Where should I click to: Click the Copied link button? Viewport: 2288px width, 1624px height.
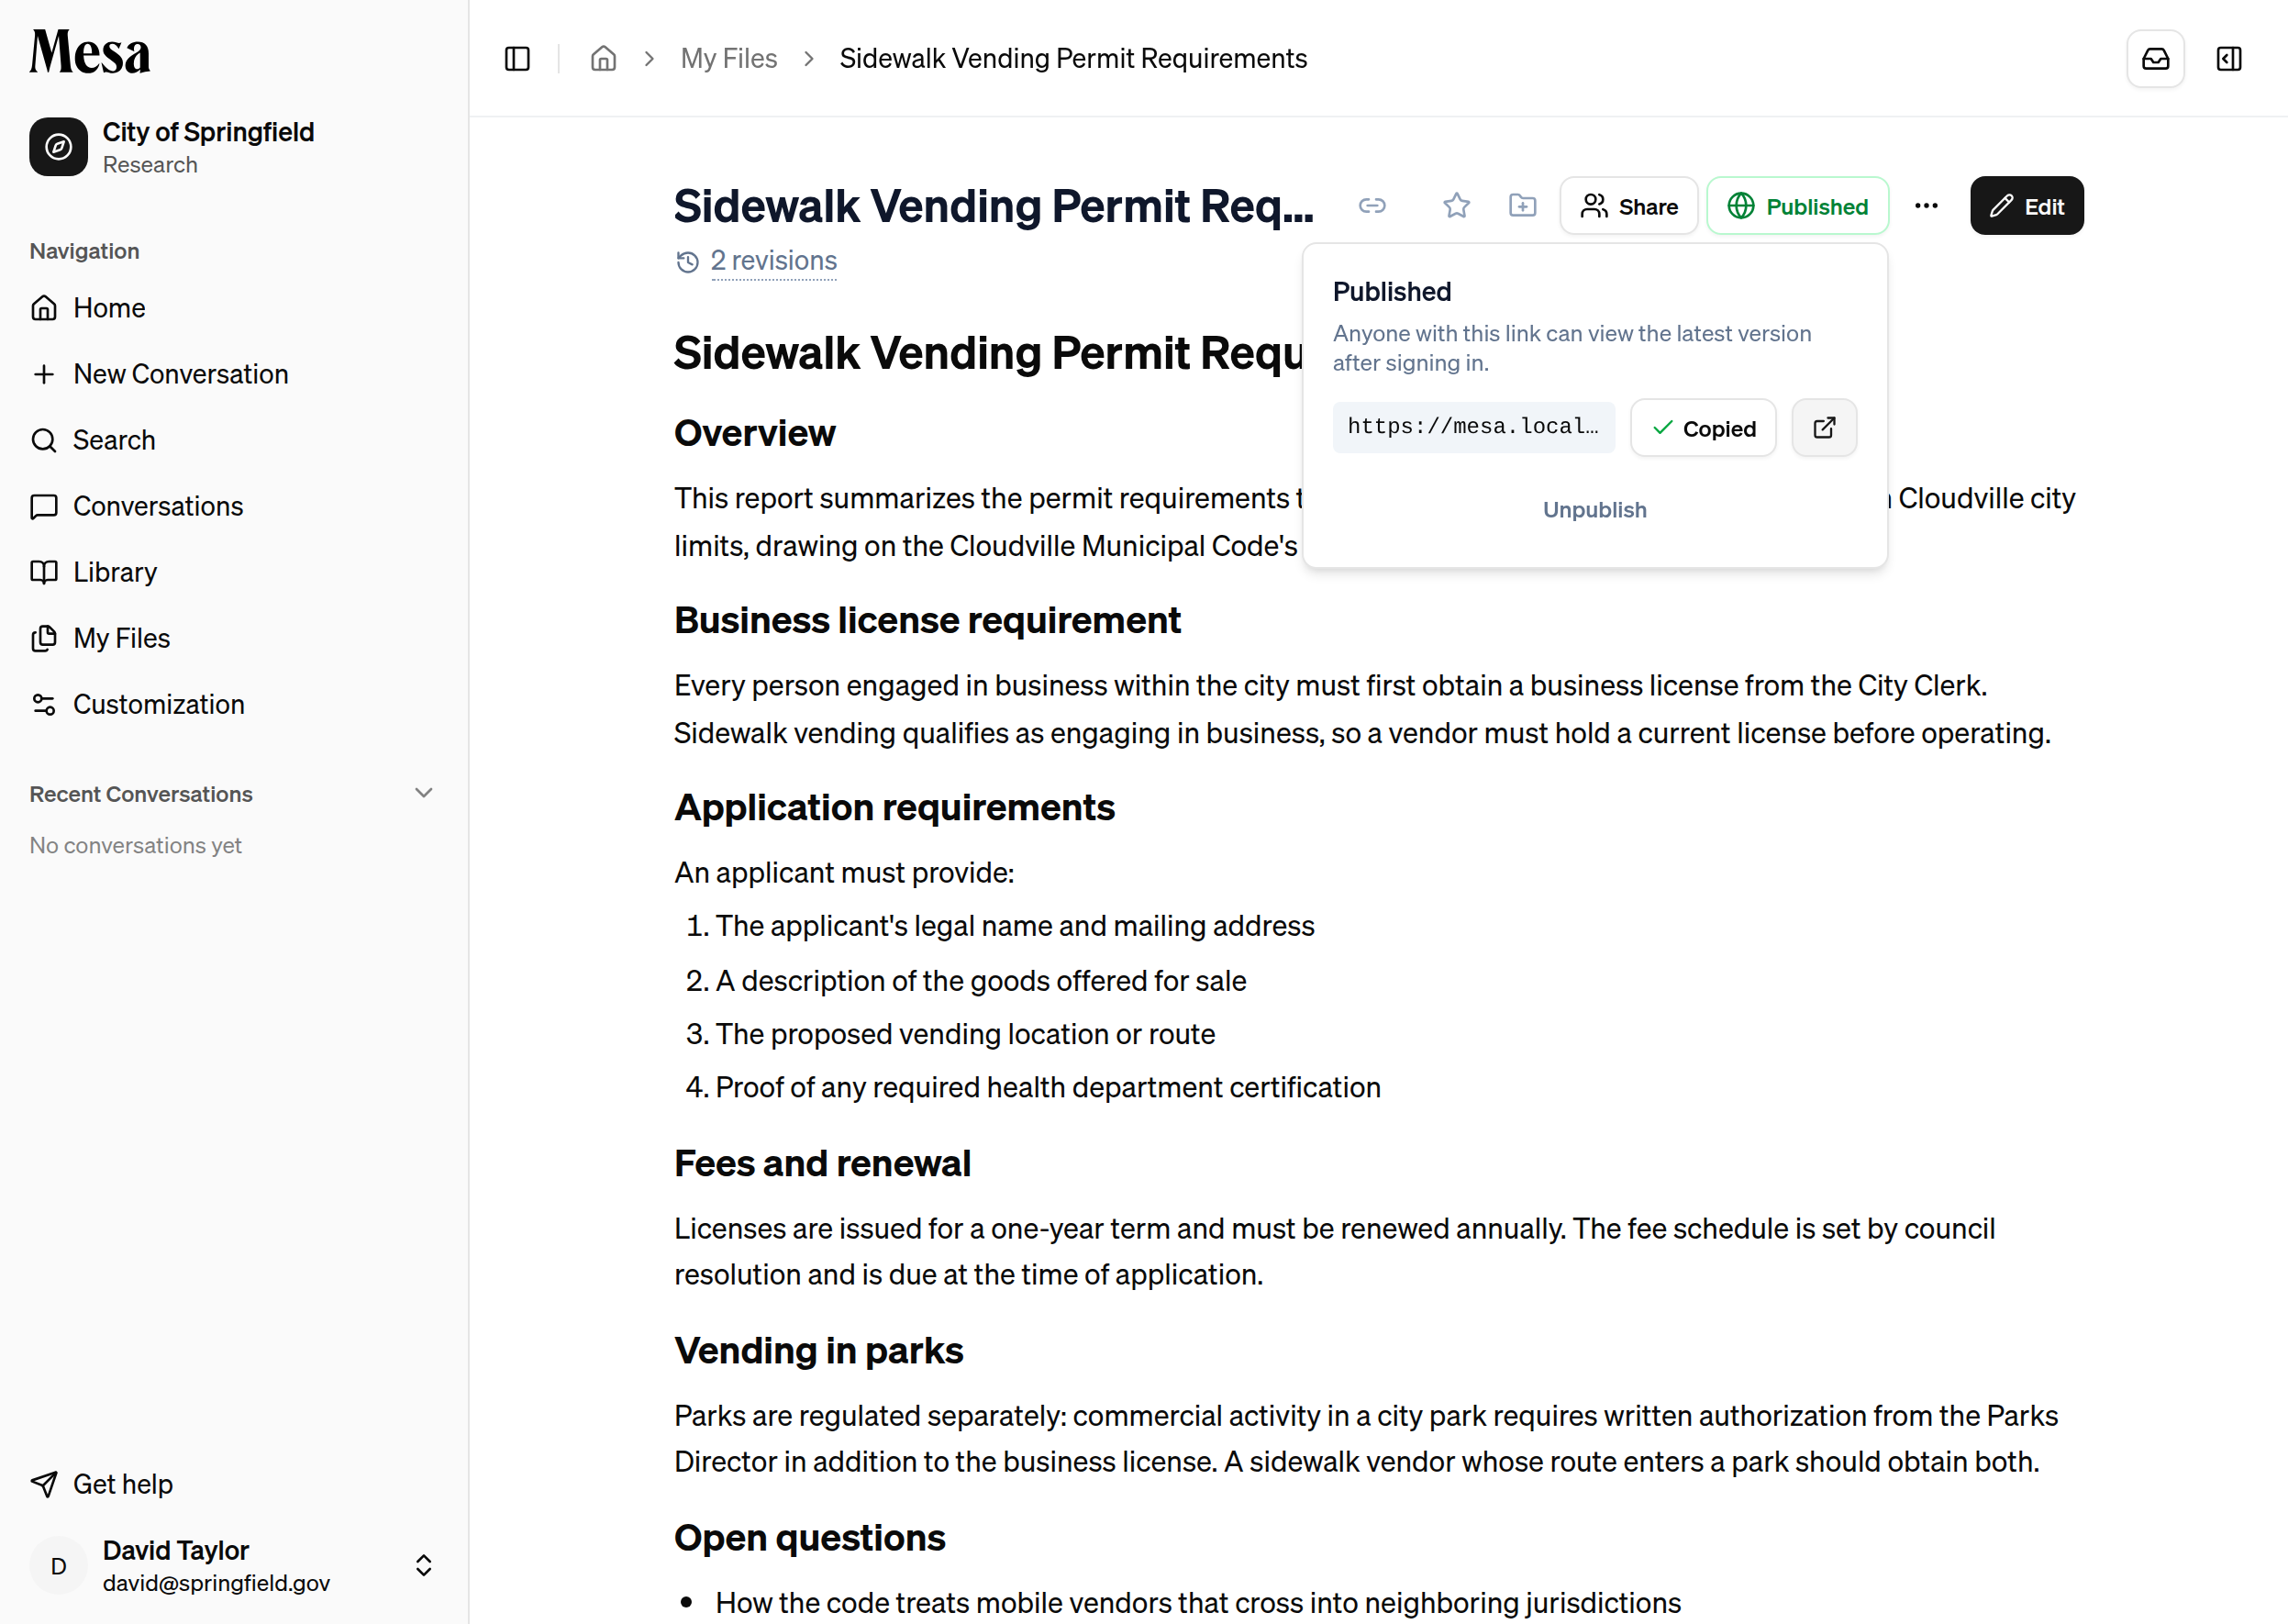1703,428
